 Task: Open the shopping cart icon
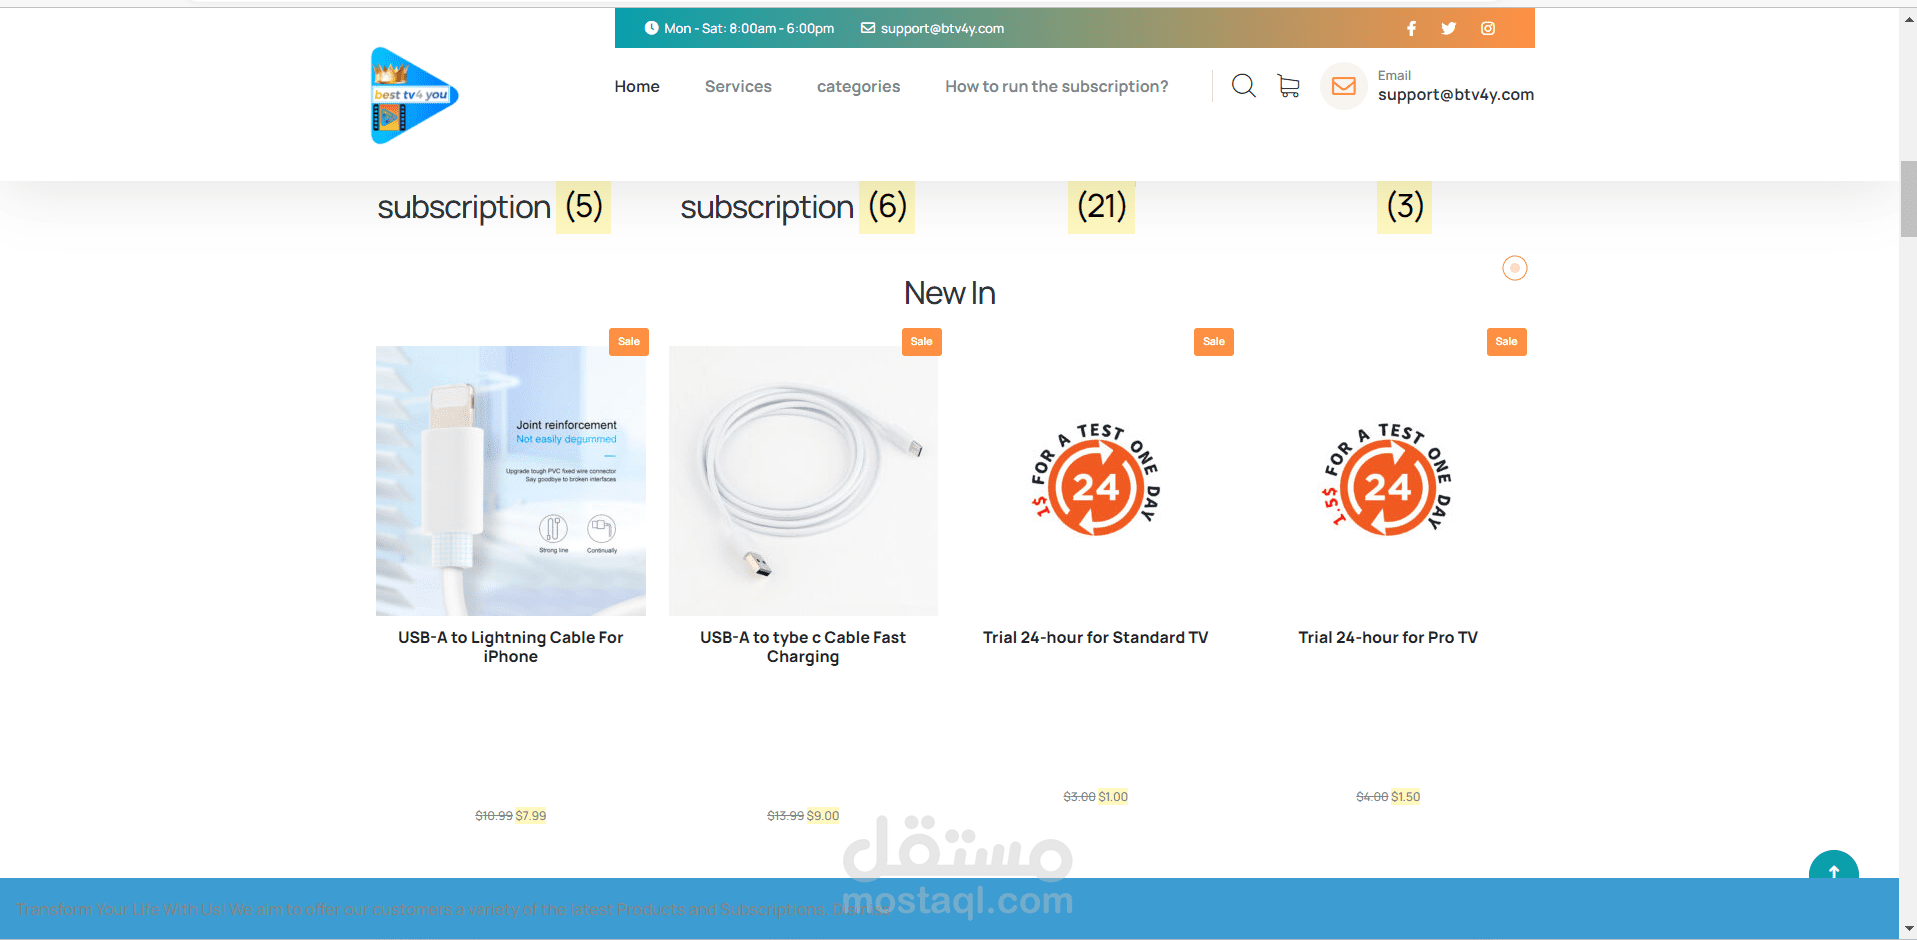(x=1288, y=86)
